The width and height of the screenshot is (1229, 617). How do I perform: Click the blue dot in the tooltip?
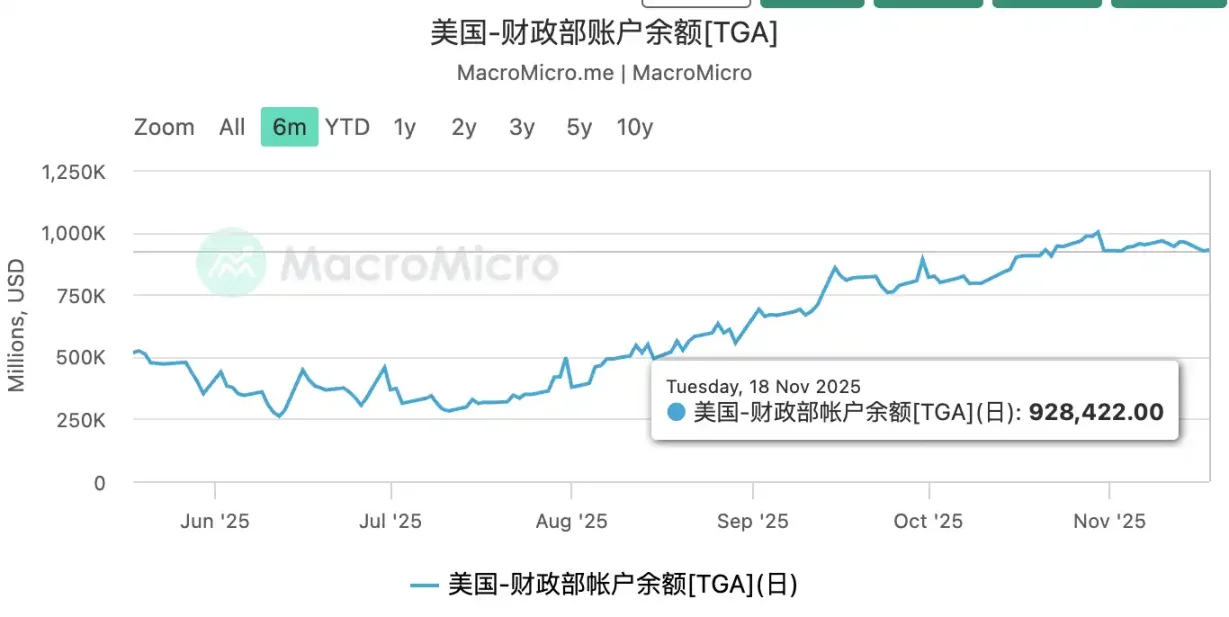click(676, 412)
